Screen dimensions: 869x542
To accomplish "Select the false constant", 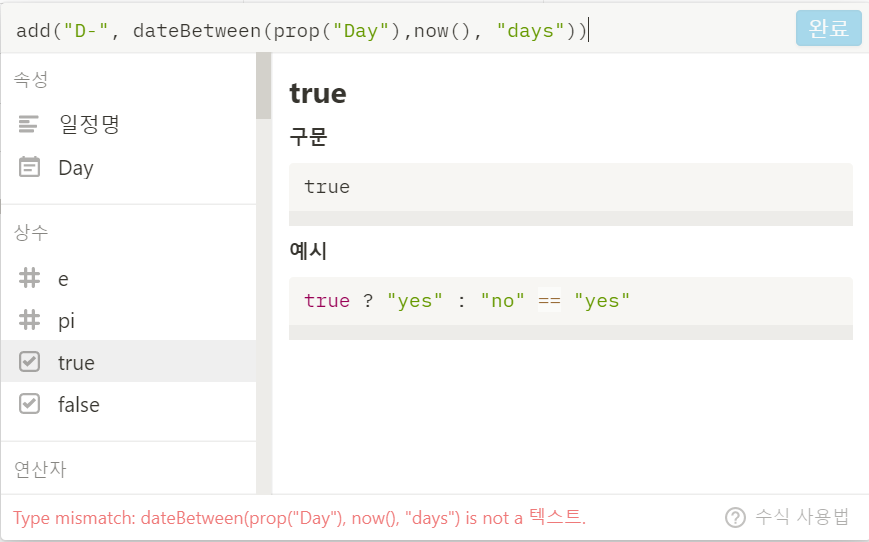I will pyautogui.click(x=129, y=404).
